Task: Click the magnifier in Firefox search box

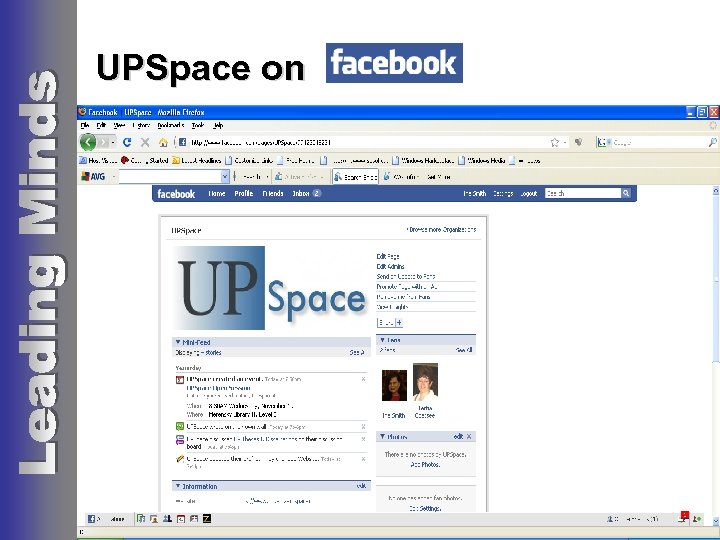Action: click(x=712, y=142)
